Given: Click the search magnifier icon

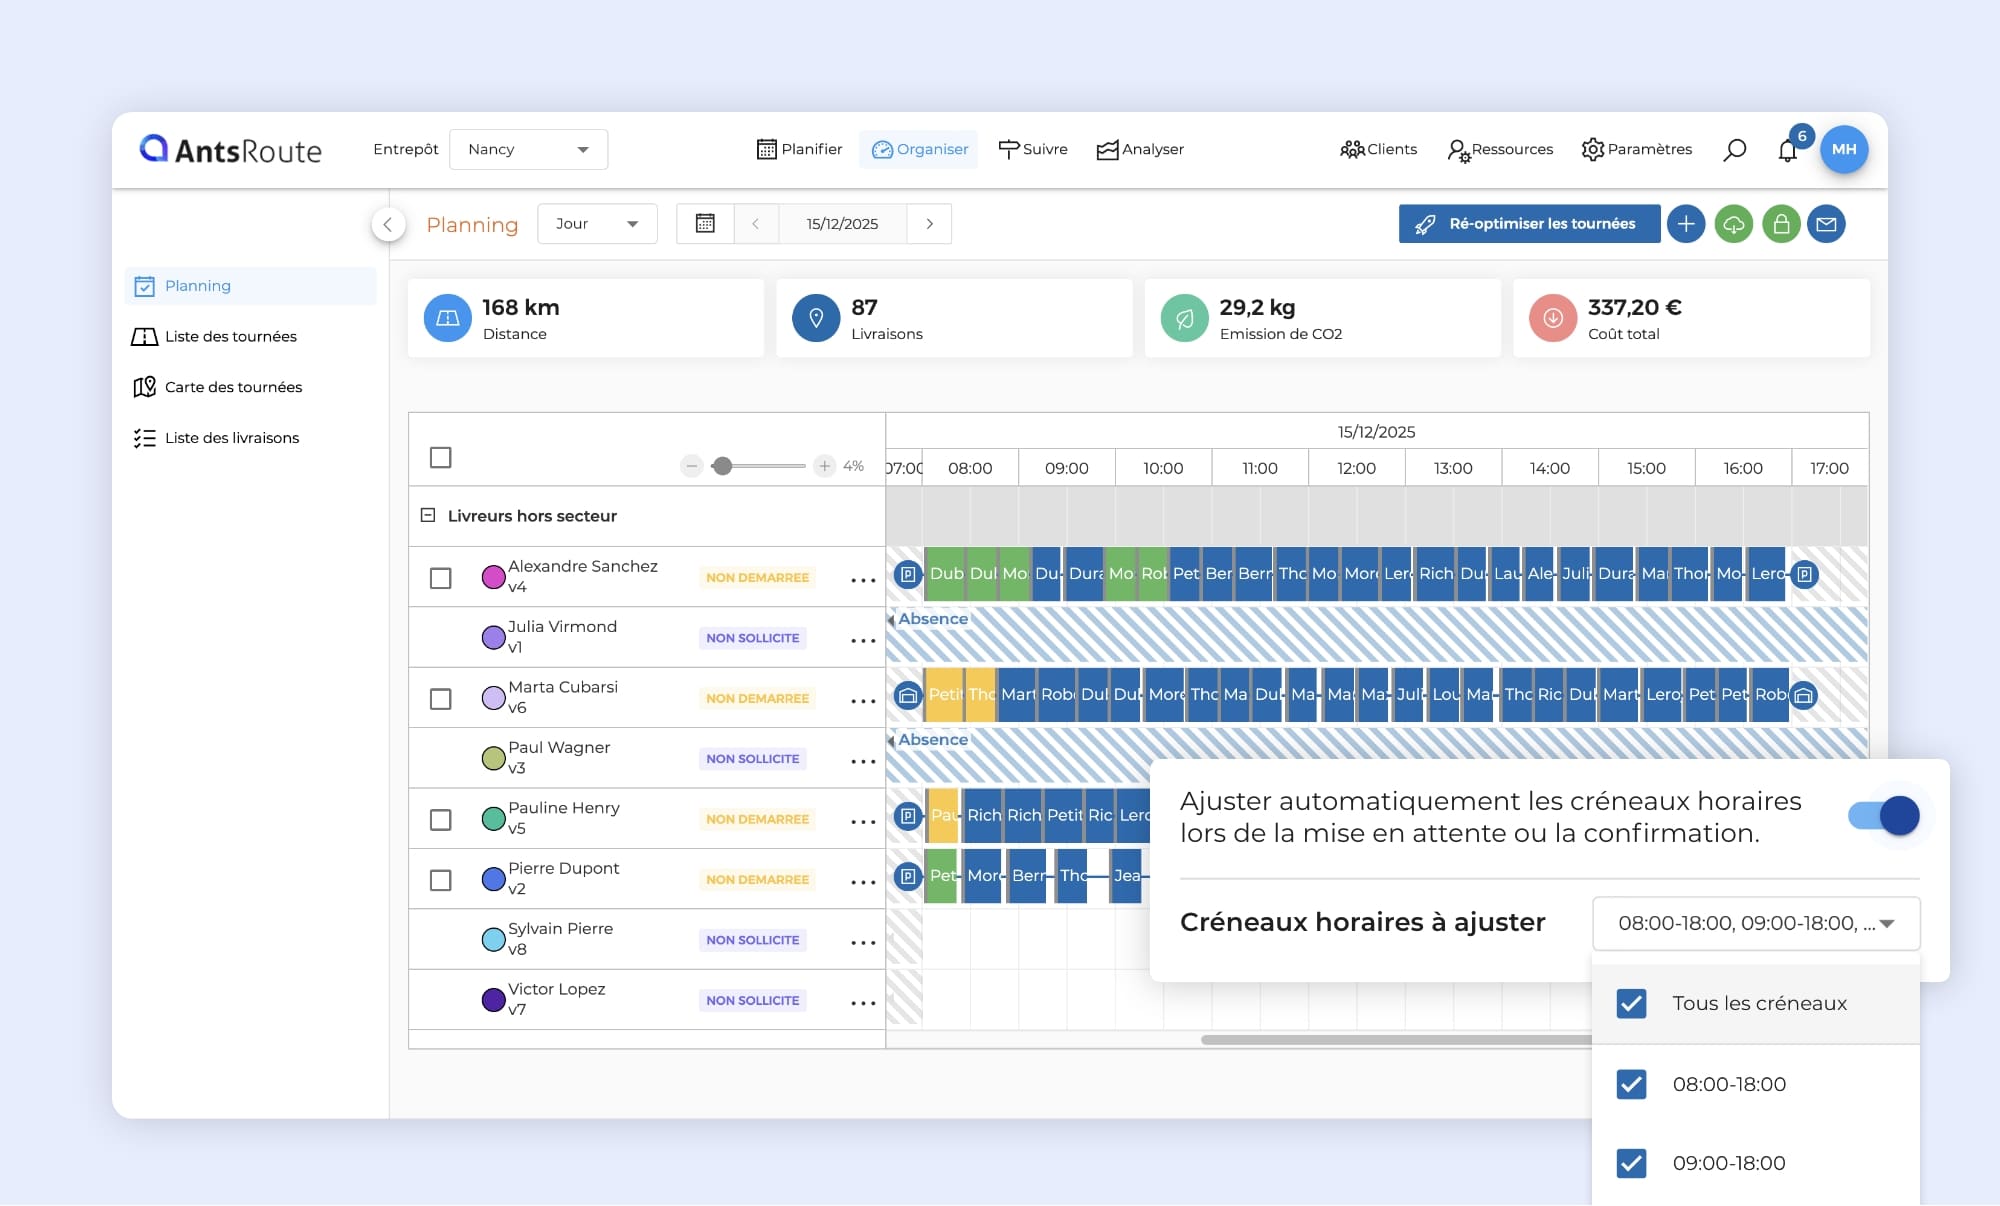Looking at the screenshot, I should click(x=1735, y=150).
